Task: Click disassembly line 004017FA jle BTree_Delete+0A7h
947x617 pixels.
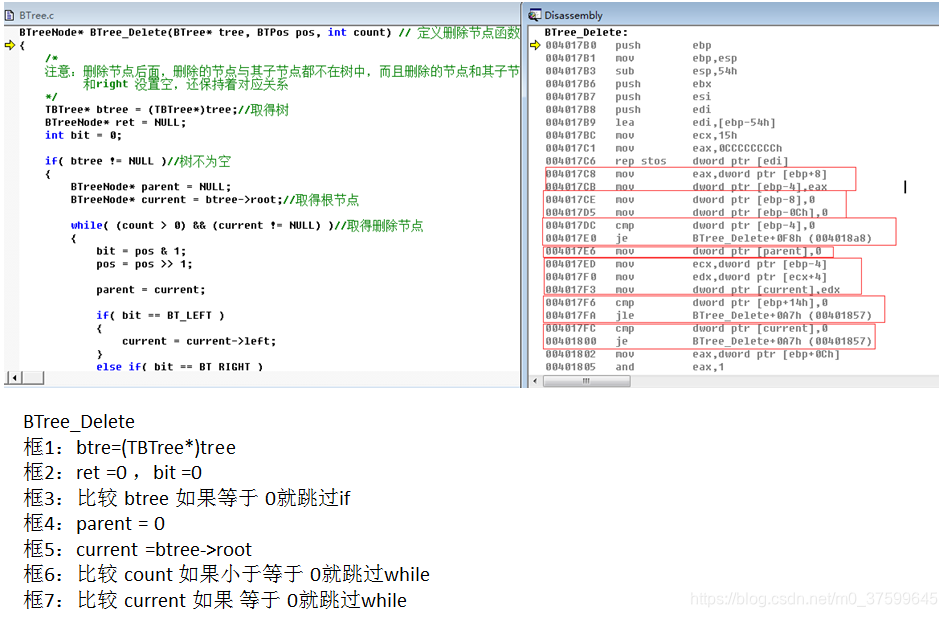Action: click(x=708, y=316)
